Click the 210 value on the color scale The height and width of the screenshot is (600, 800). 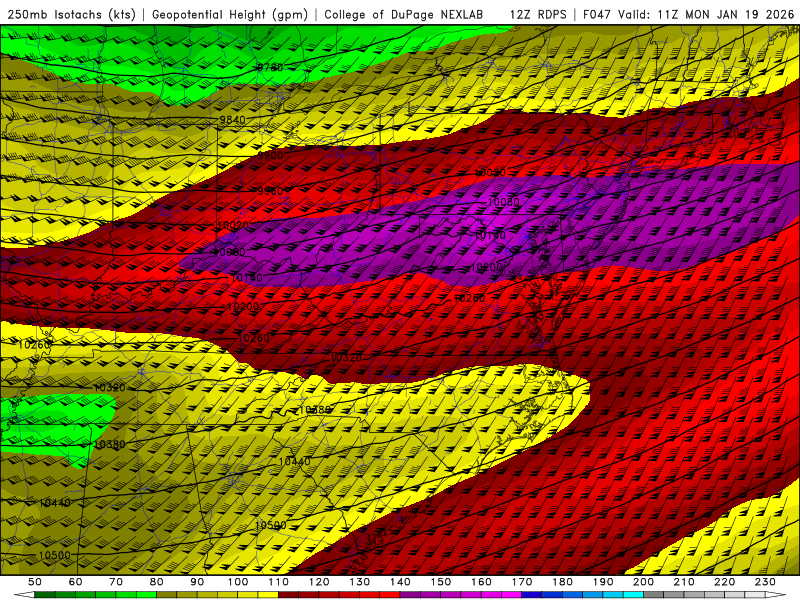684,582
